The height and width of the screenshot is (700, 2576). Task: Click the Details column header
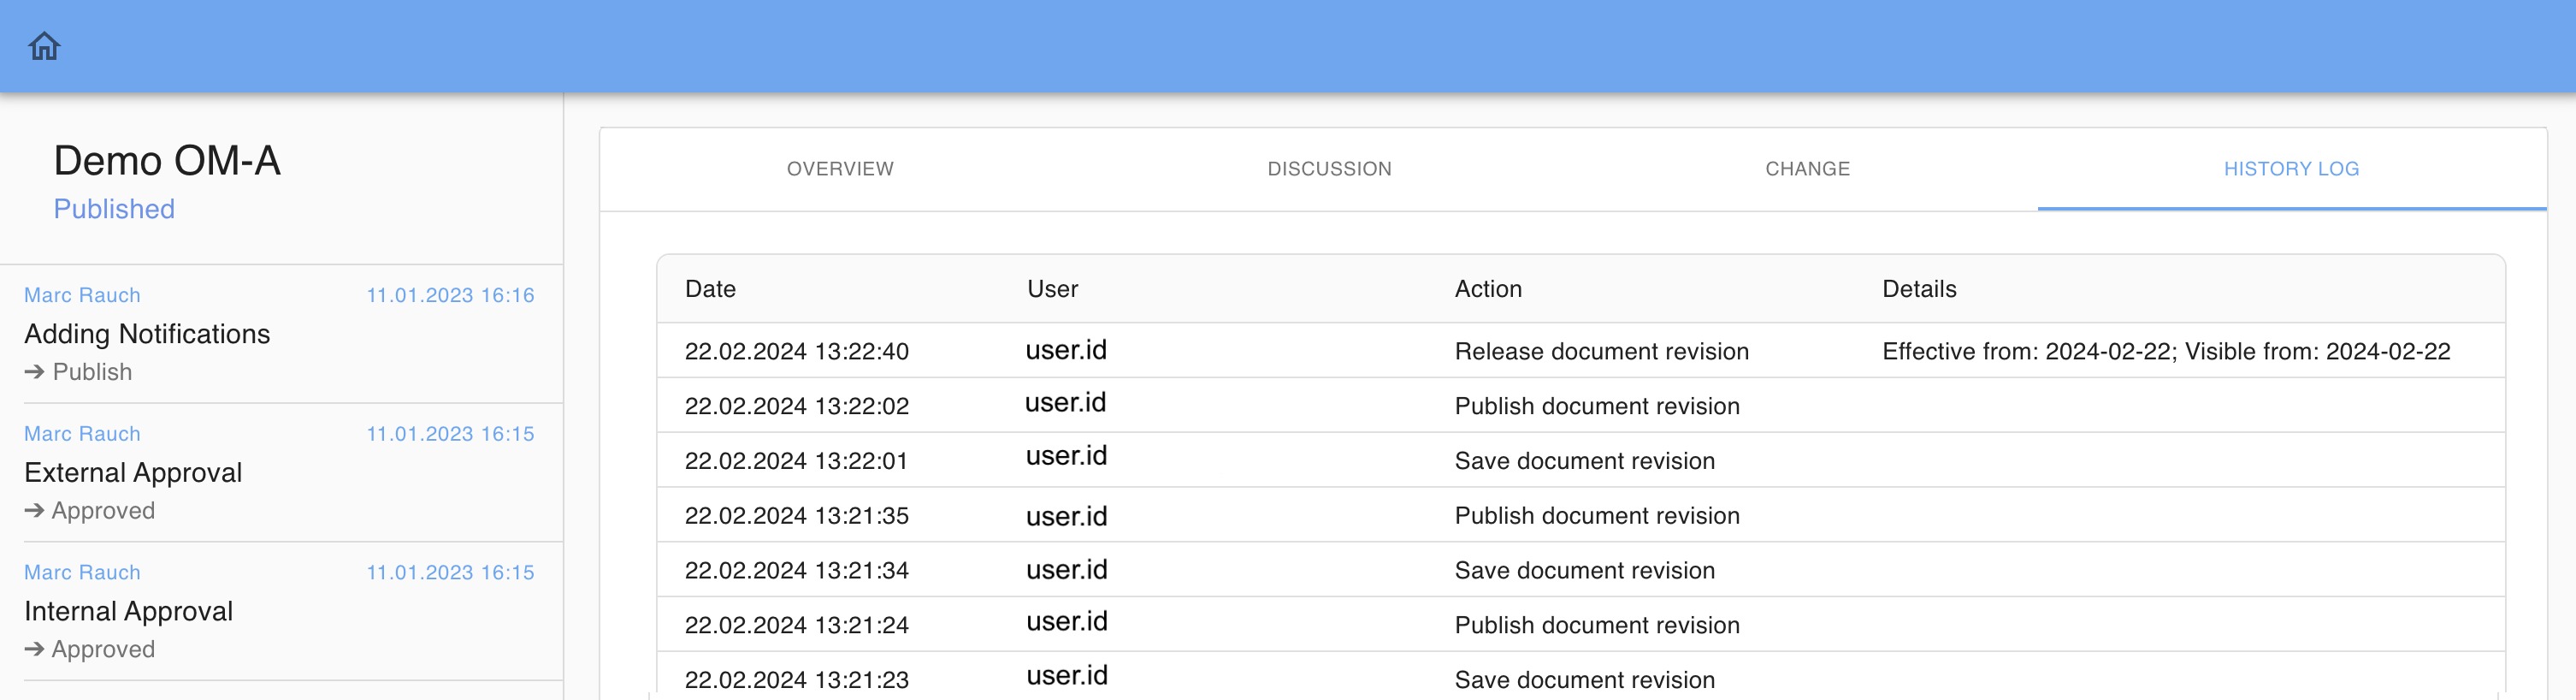[1918, 289]
